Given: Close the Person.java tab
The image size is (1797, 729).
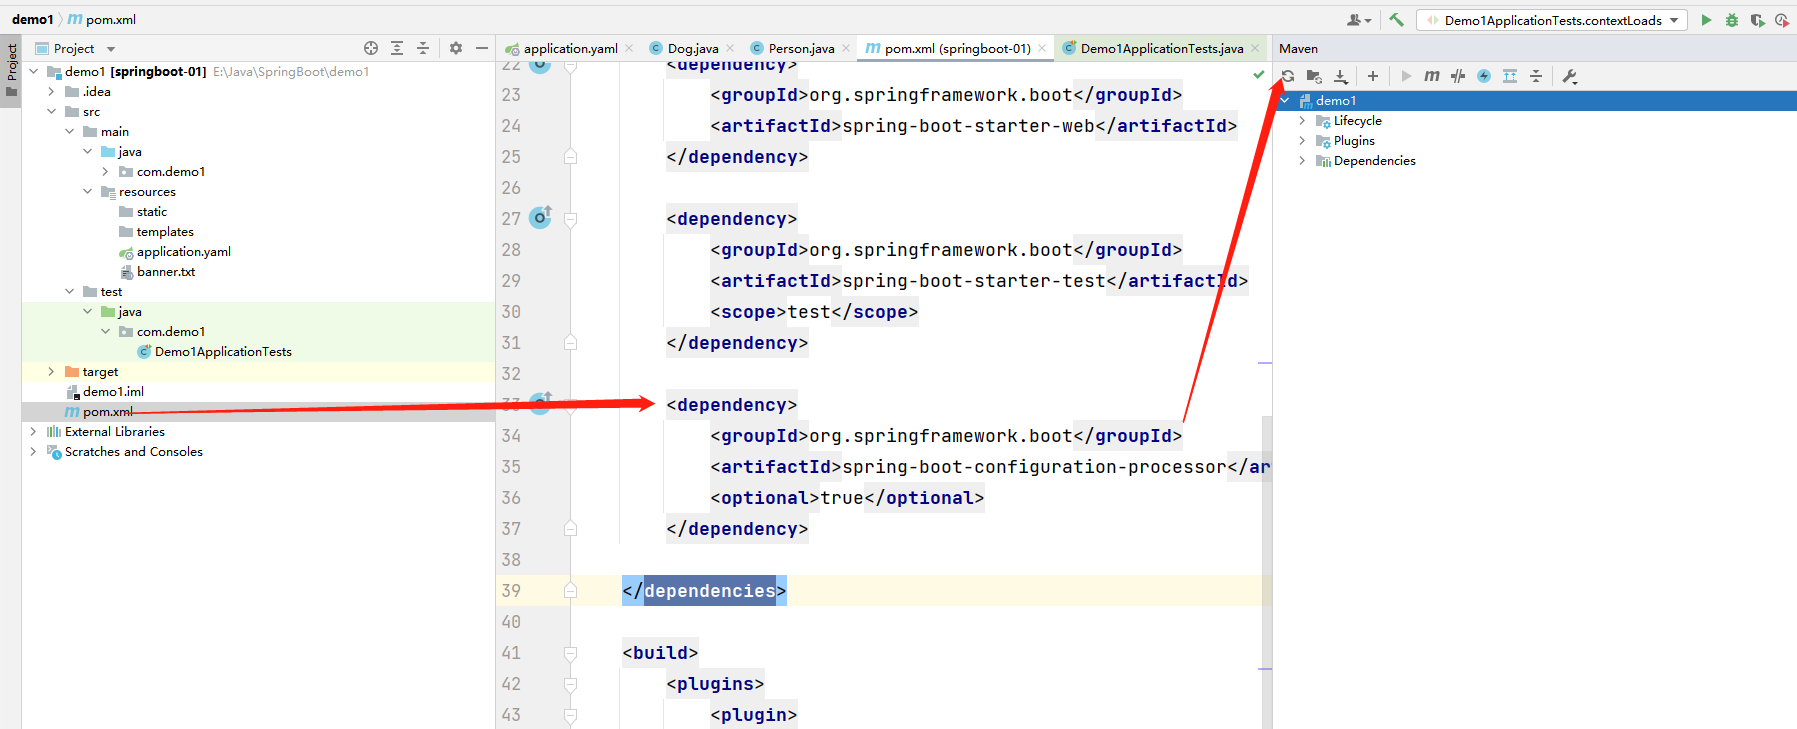Looking at the screenshot, I should pyautogui.click(x=846, y=48).
